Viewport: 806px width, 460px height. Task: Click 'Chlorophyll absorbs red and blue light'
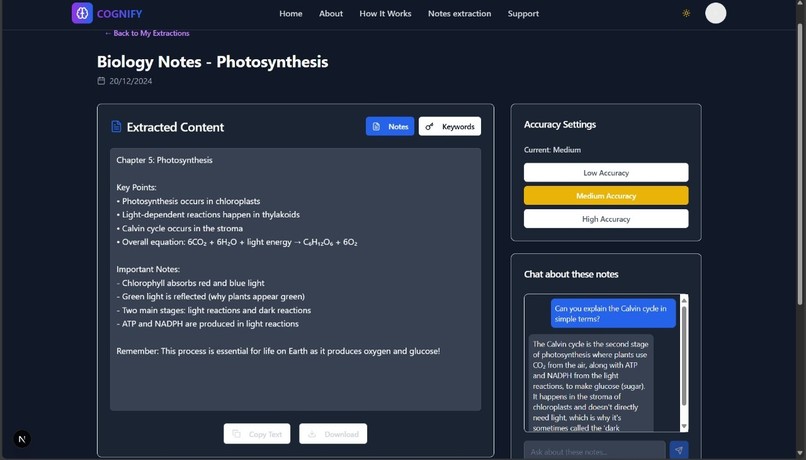190,283
